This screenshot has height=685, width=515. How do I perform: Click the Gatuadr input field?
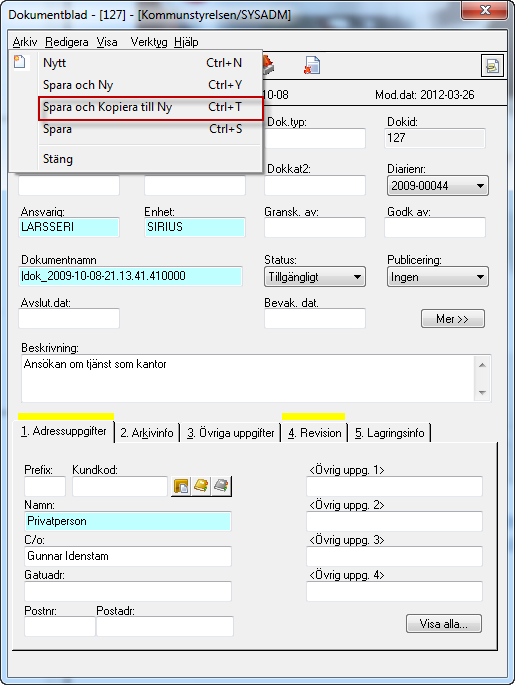[128, 591]
